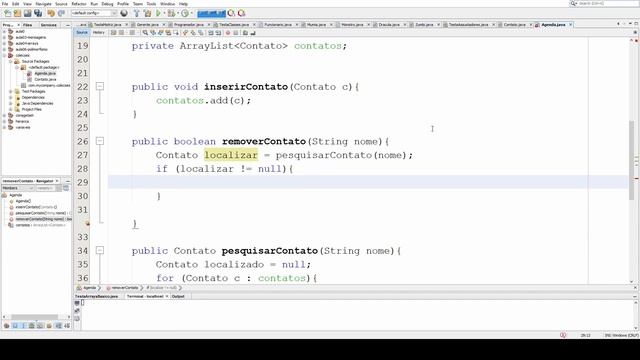Run the project with green play icon
Screen dimensions: 640x360
point(158,13)
